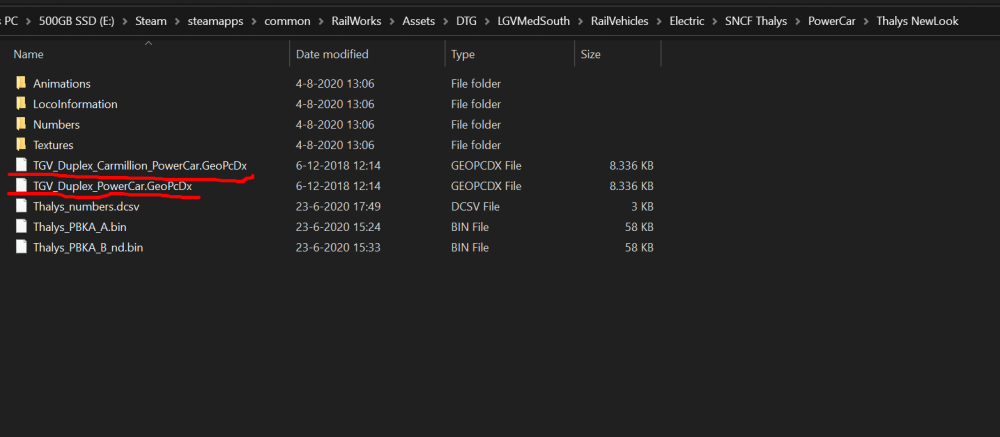Image resolution: width=1000 pixels, height=437 pixels.
Task: Click the TGV_Duplex_Carmillion_PowerCar file icon
Action: click(x=21, y=165)
